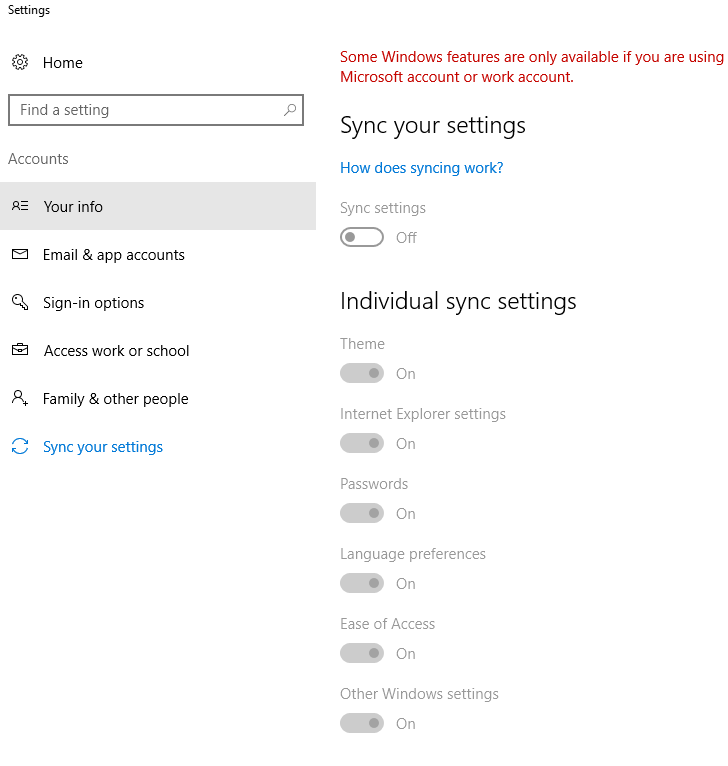Toggle Language preferences switch
Image resolution: width=728 pixels, height=766 pixels.
pyautogui.click(x=362, y=583)
